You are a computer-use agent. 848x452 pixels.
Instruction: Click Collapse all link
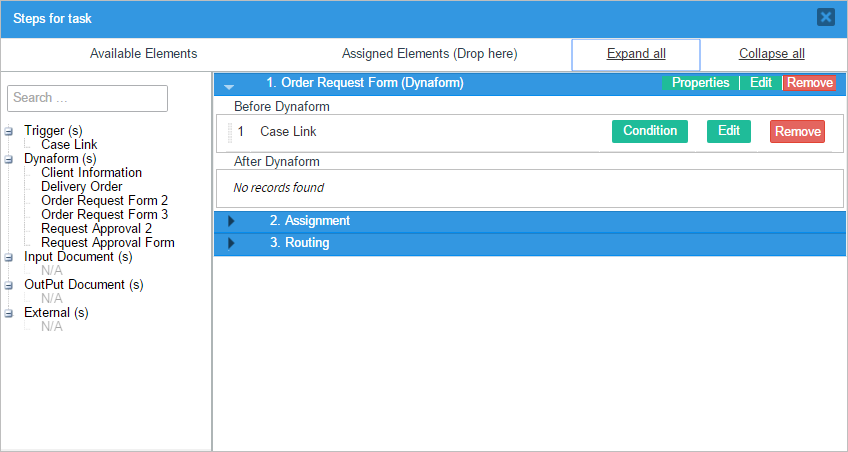(771, 54)
